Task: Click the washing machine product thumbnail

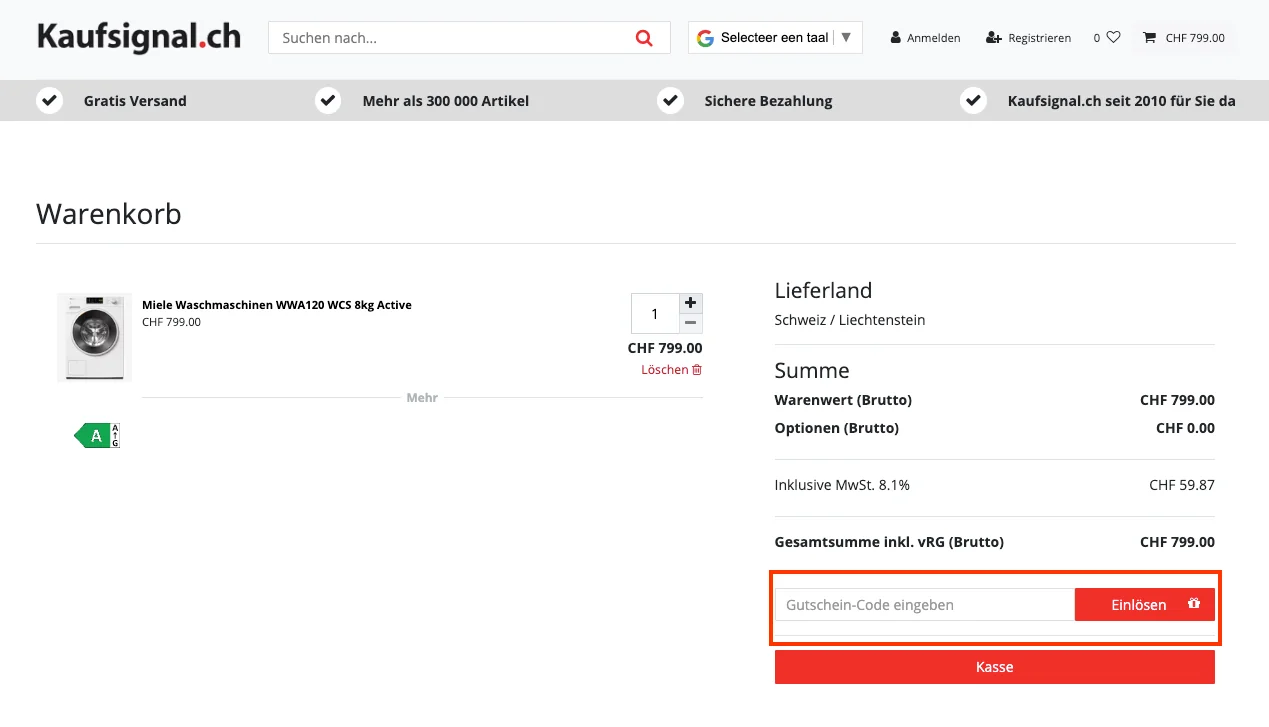Action: pos(93,336)
